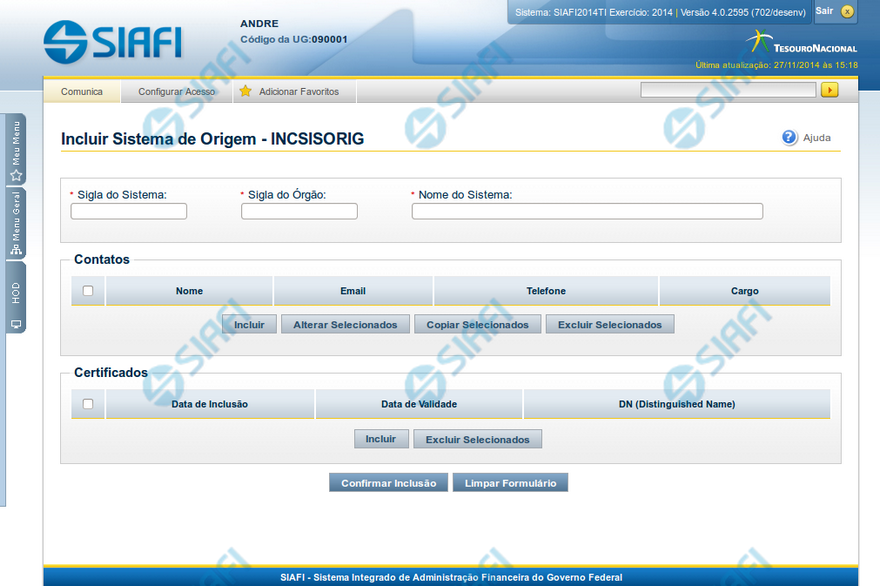This screenshot has height=586, width=880.
Task: Click the yellow arrow search go button
Action: [x=829, y=90]
